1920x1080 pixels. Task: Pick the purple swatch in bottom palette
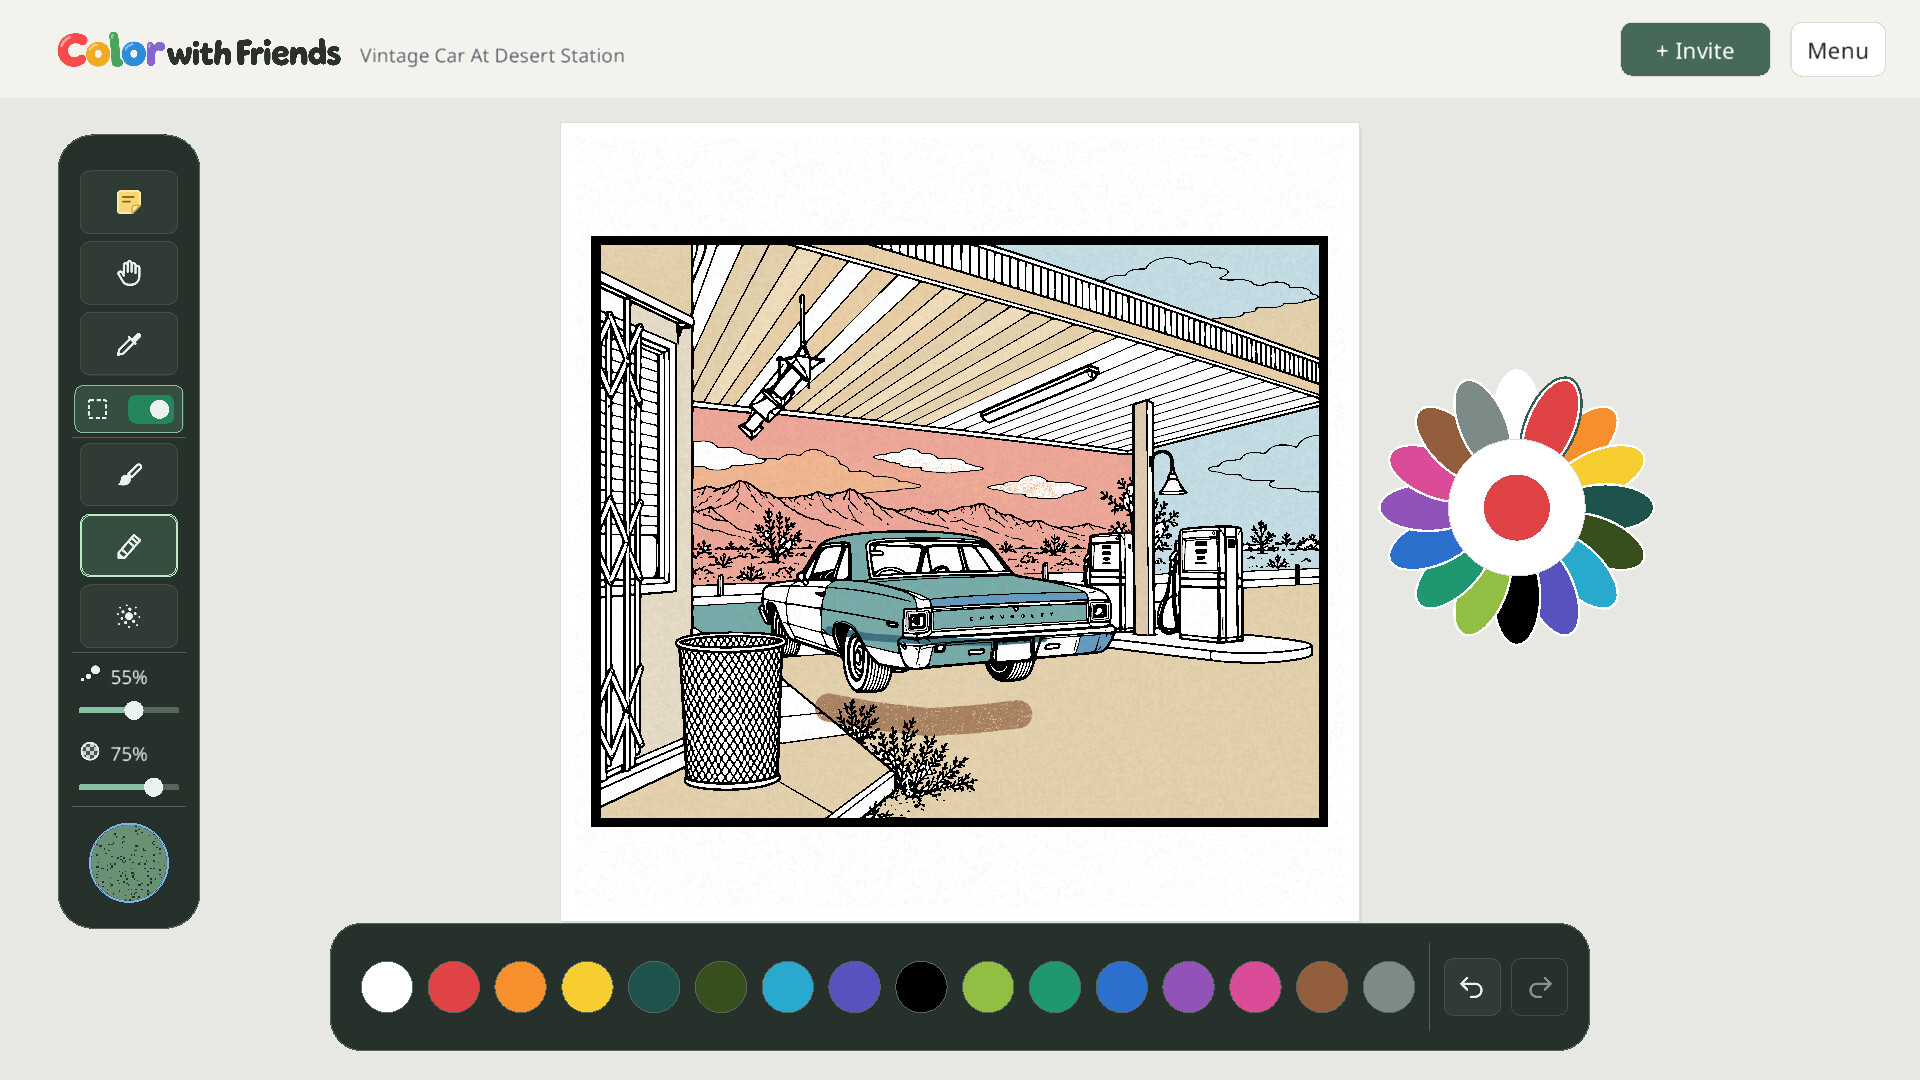click(x=1188, y=987)
